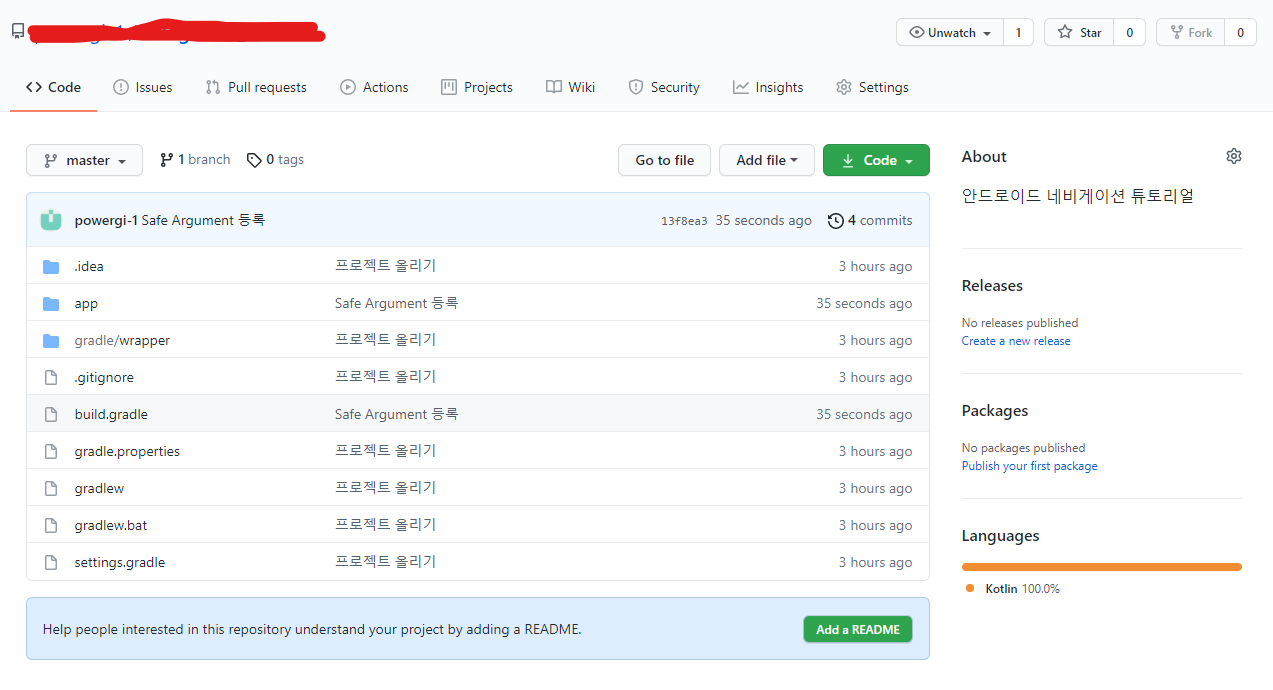Click the build.gradle file icon
This screenshot has height=690, width=1273.
pos(51,414)
